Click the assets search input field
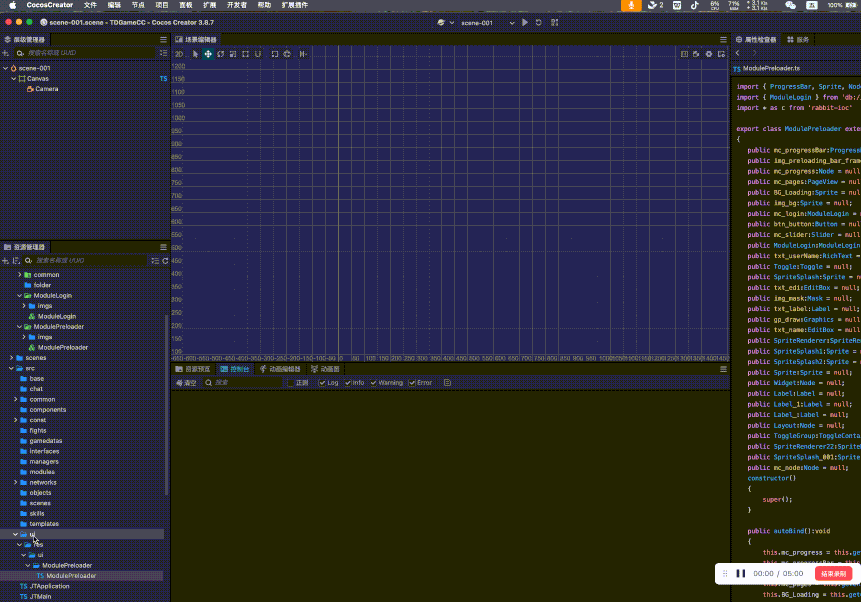The image size is (861, 602). click(x=86, y=260)
